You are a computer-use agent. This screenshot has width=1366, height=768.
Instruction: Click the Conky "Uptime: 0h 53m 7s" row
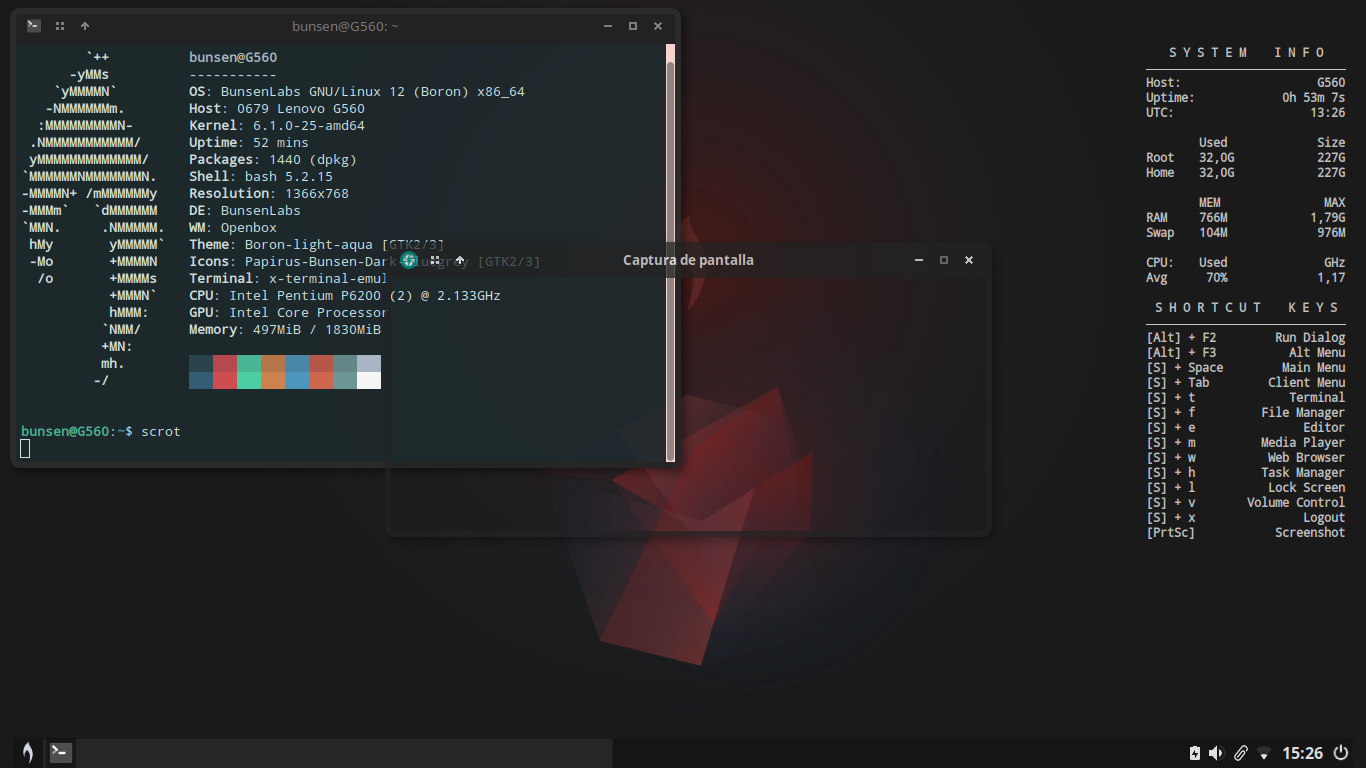[1245, 98]
